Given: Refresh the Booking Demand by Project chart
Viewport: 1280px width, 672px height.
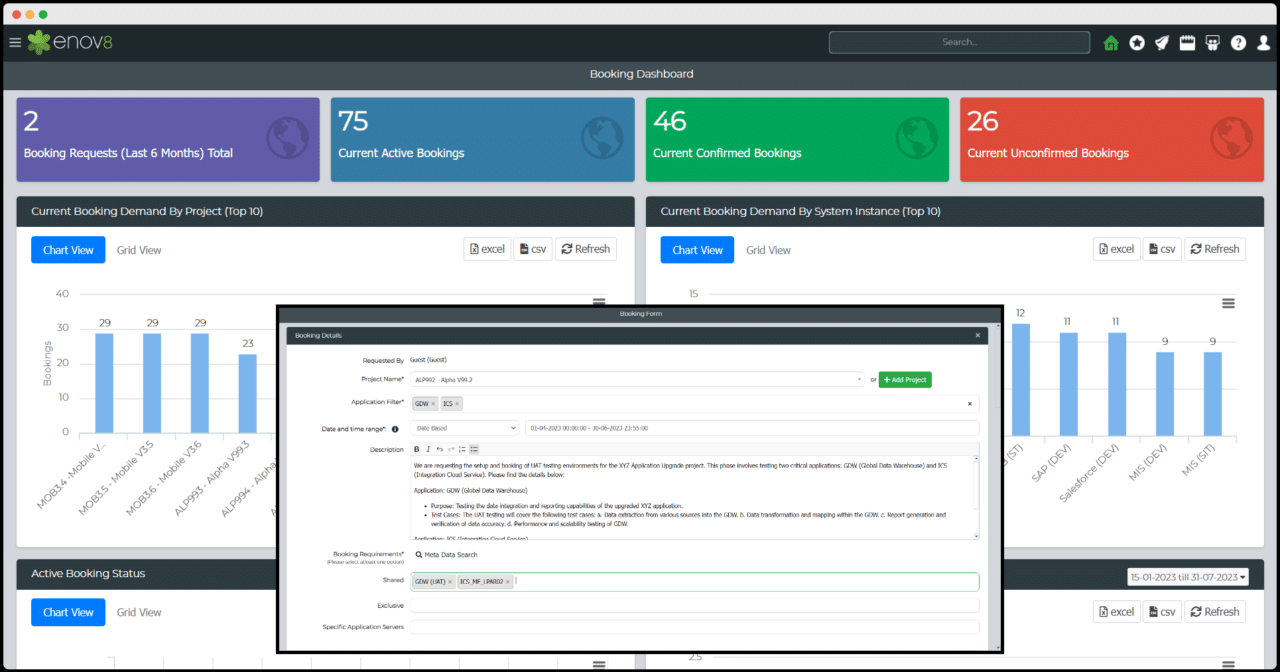Looking at the screenshot, I should click(586, 248).
